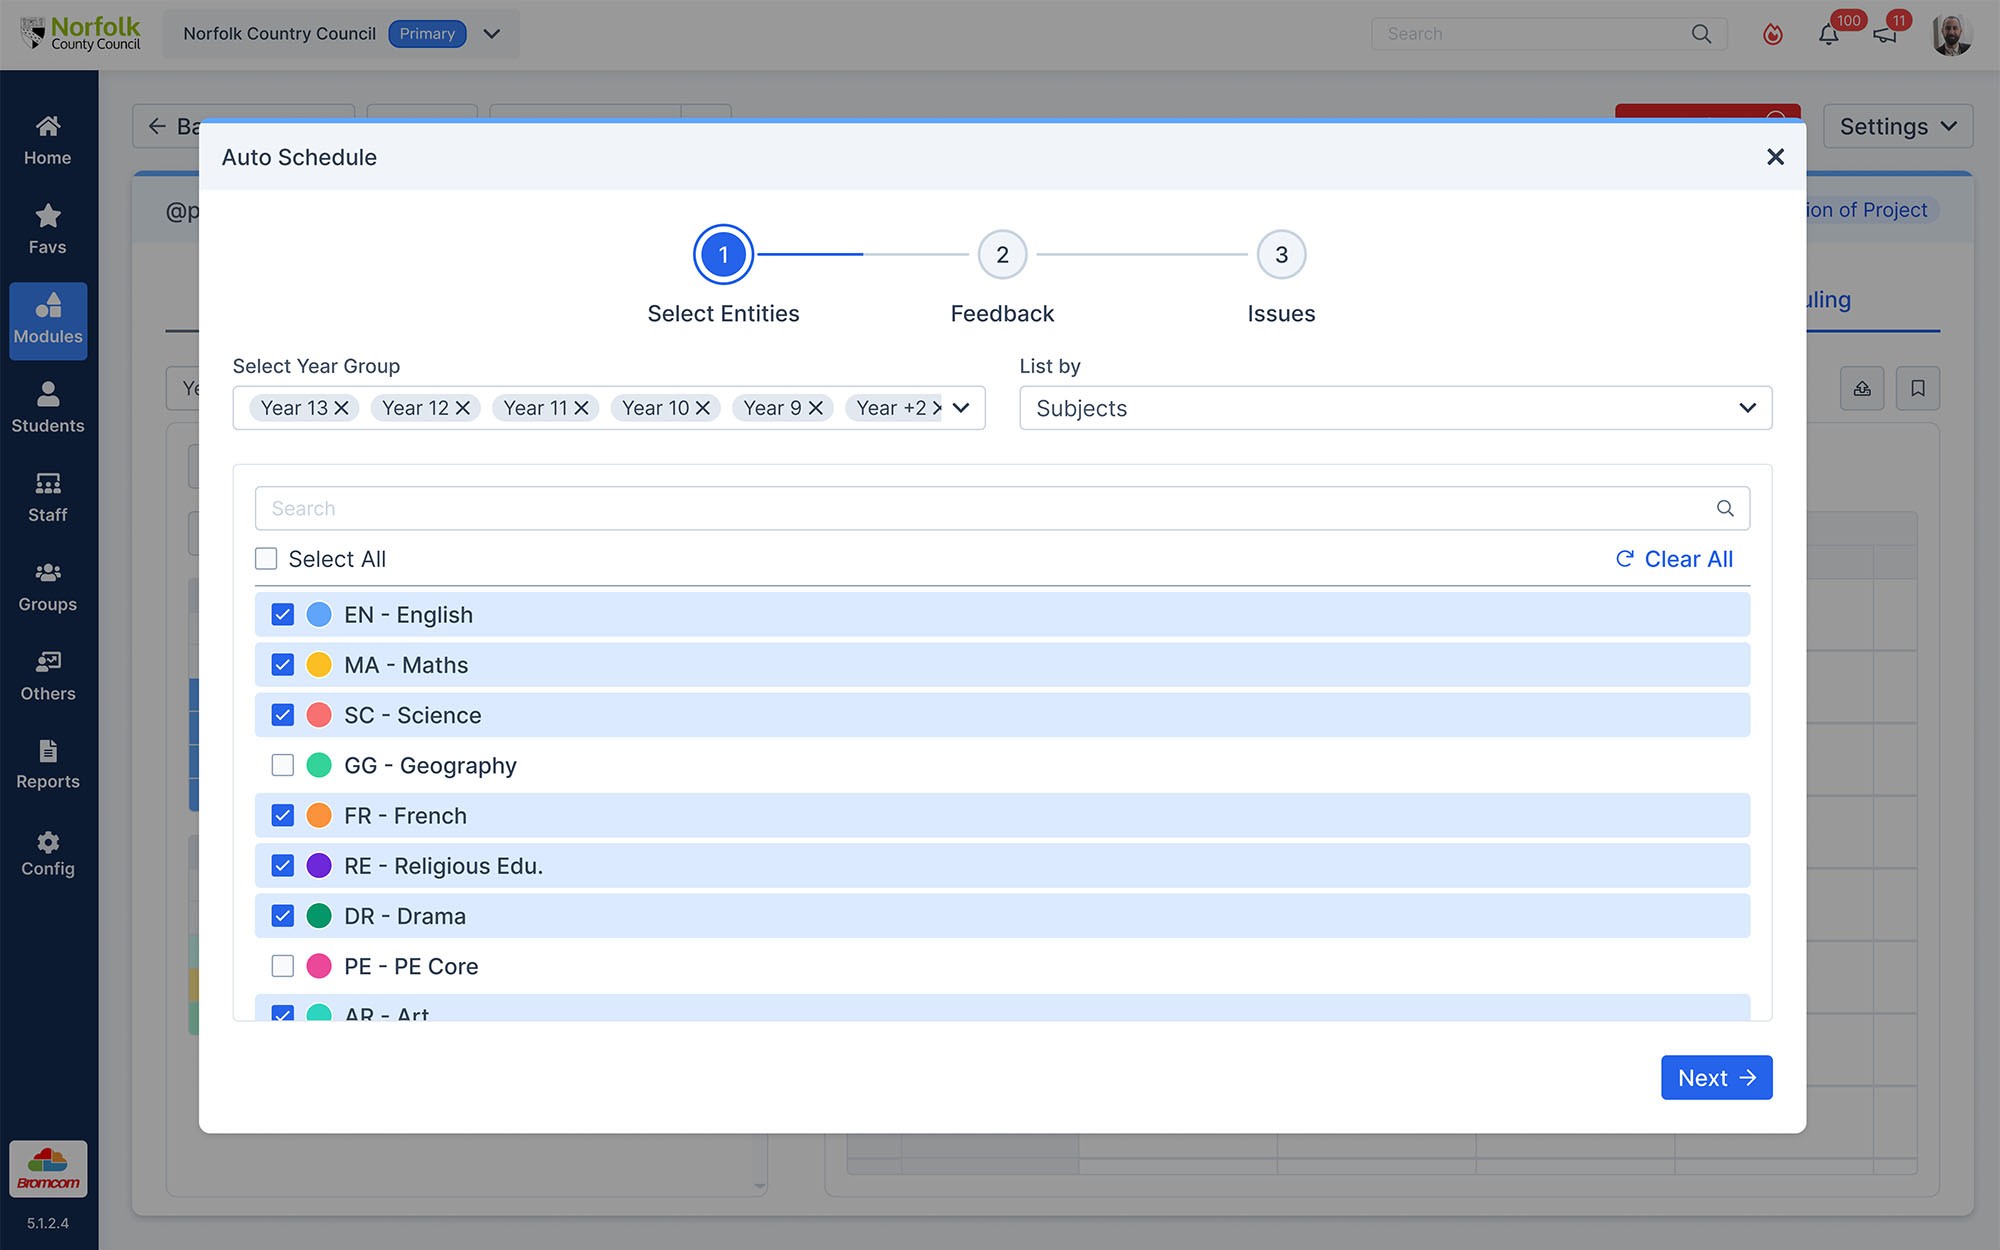The width and height of the screenshot is (2000, 1250).
Task: Click the Primary badge
Action: (x=427, y=34)
